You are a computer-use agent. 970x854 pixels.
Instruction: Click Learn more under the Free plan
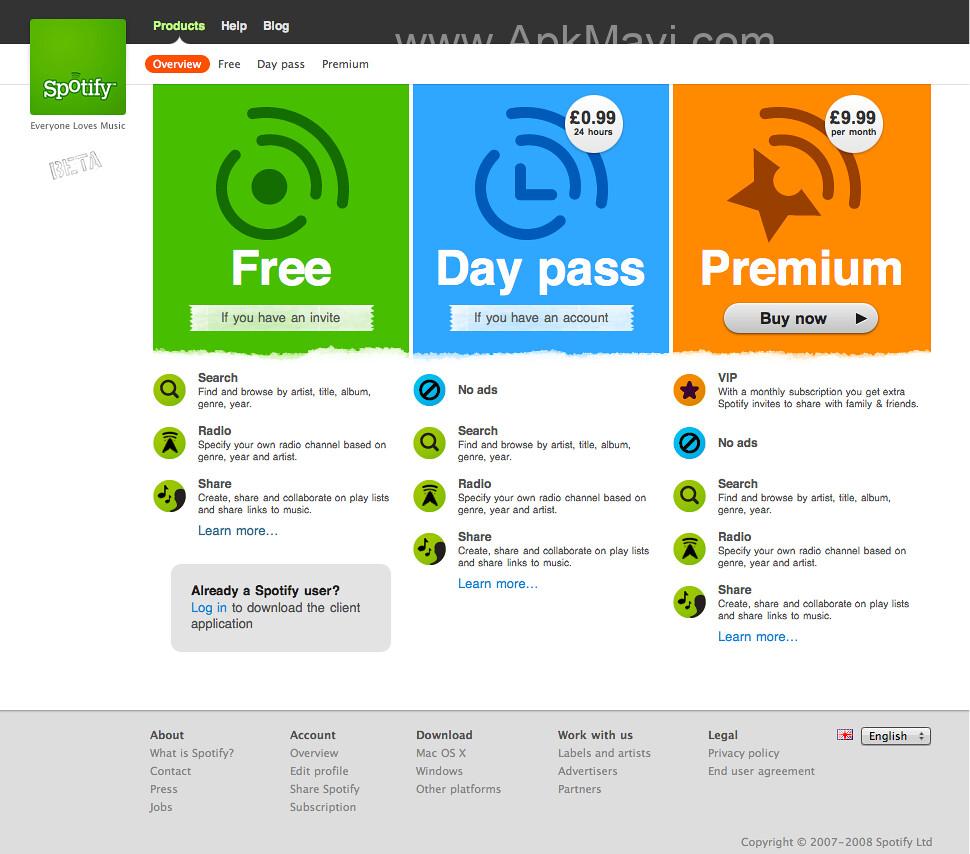(x=237, y=531)
